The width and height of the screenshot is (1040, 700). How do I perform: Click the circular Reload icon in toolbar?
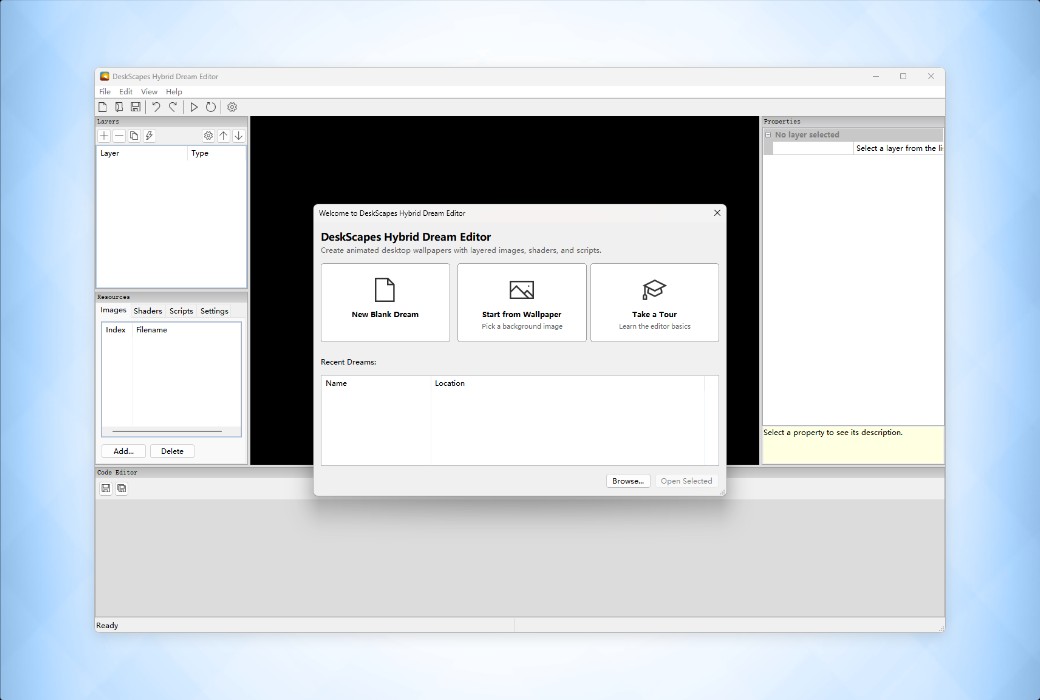coord(210,107)
